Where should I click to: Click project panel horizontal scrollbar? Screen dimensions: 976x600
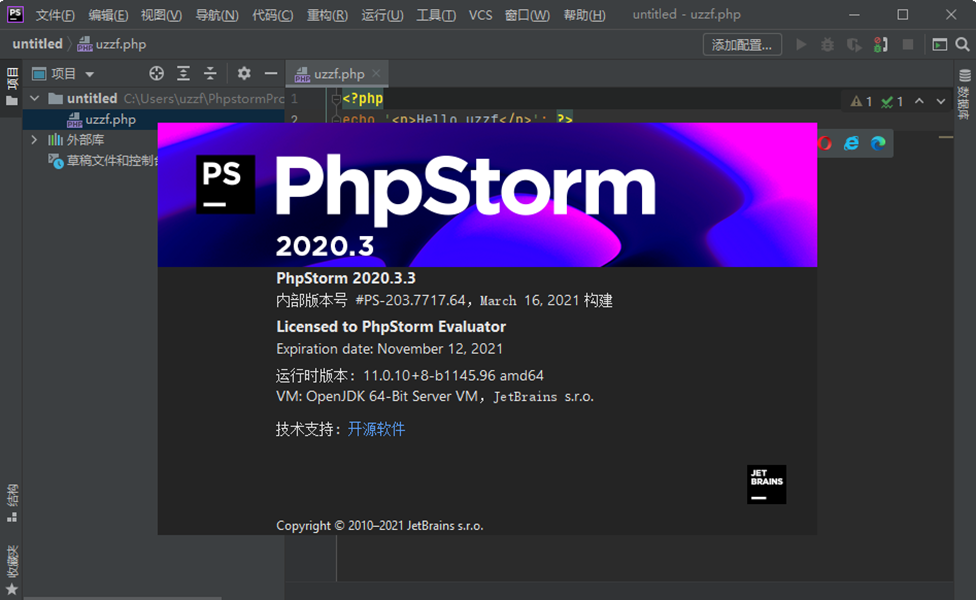click(x=123, y=598)
